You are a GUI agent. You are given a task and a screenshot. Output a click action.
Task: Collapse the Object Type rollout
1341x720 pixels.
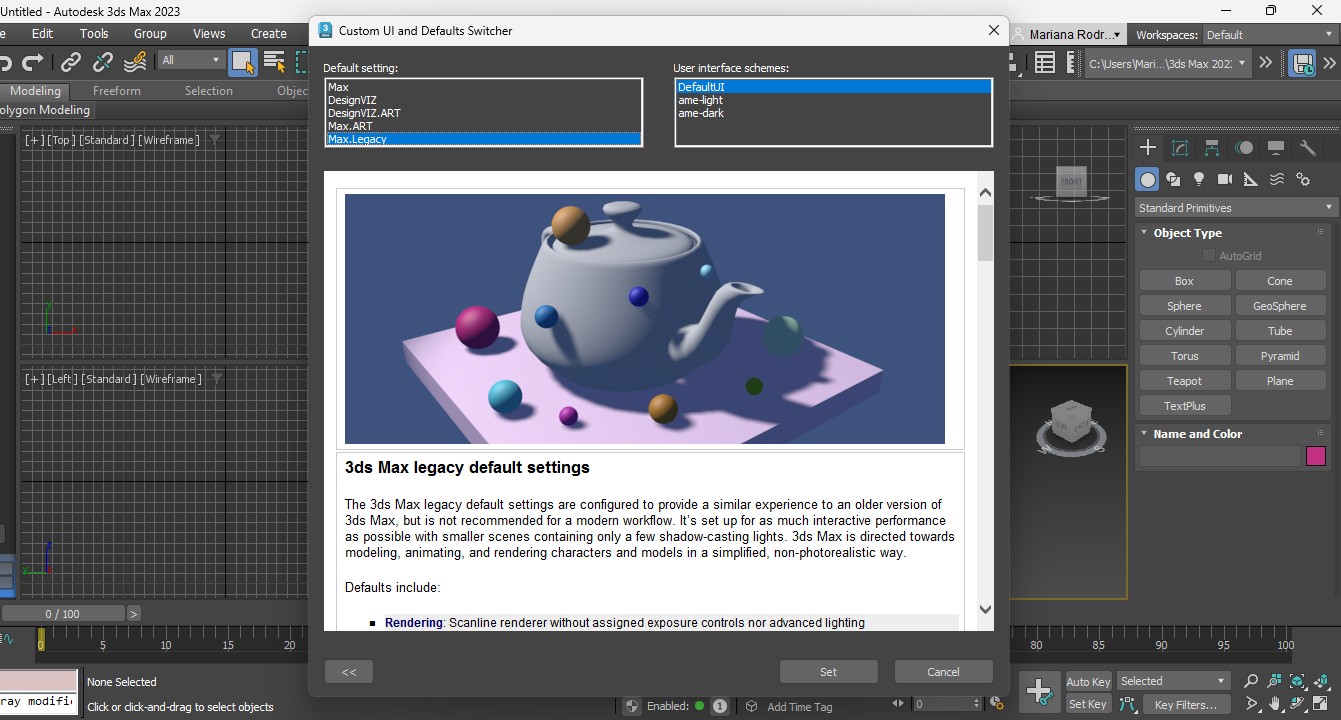coord(1187,233)
